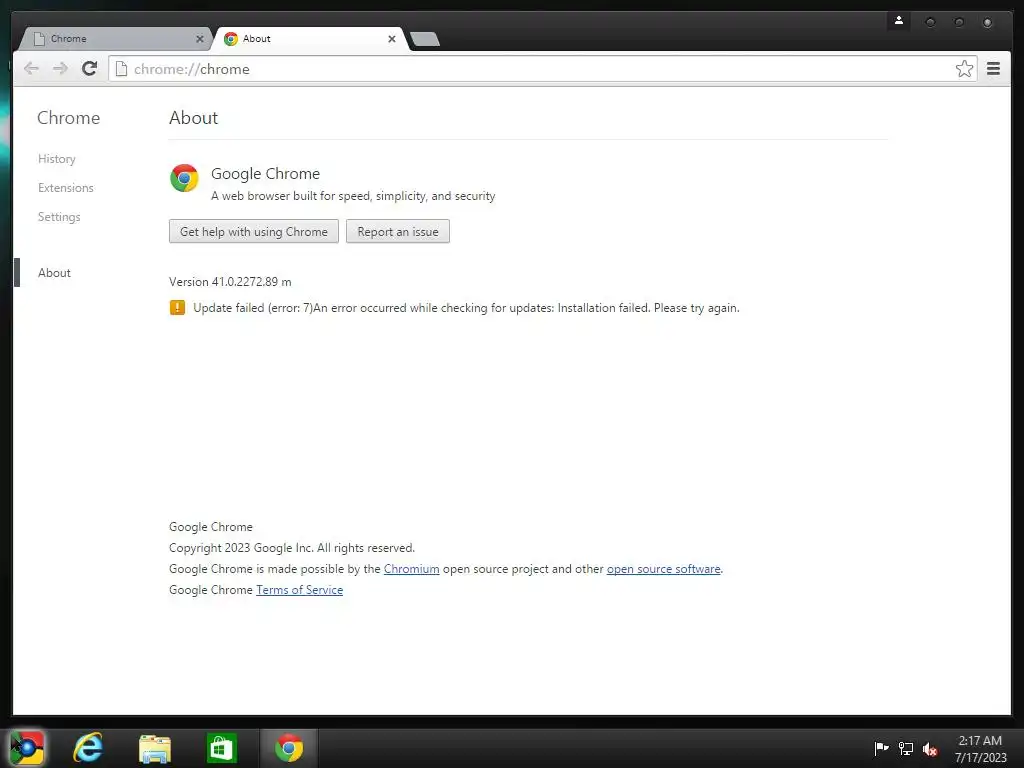Click the Copyright 2023 Google Inc. line
Viewport: 1024px width, 768px height.
292,548
